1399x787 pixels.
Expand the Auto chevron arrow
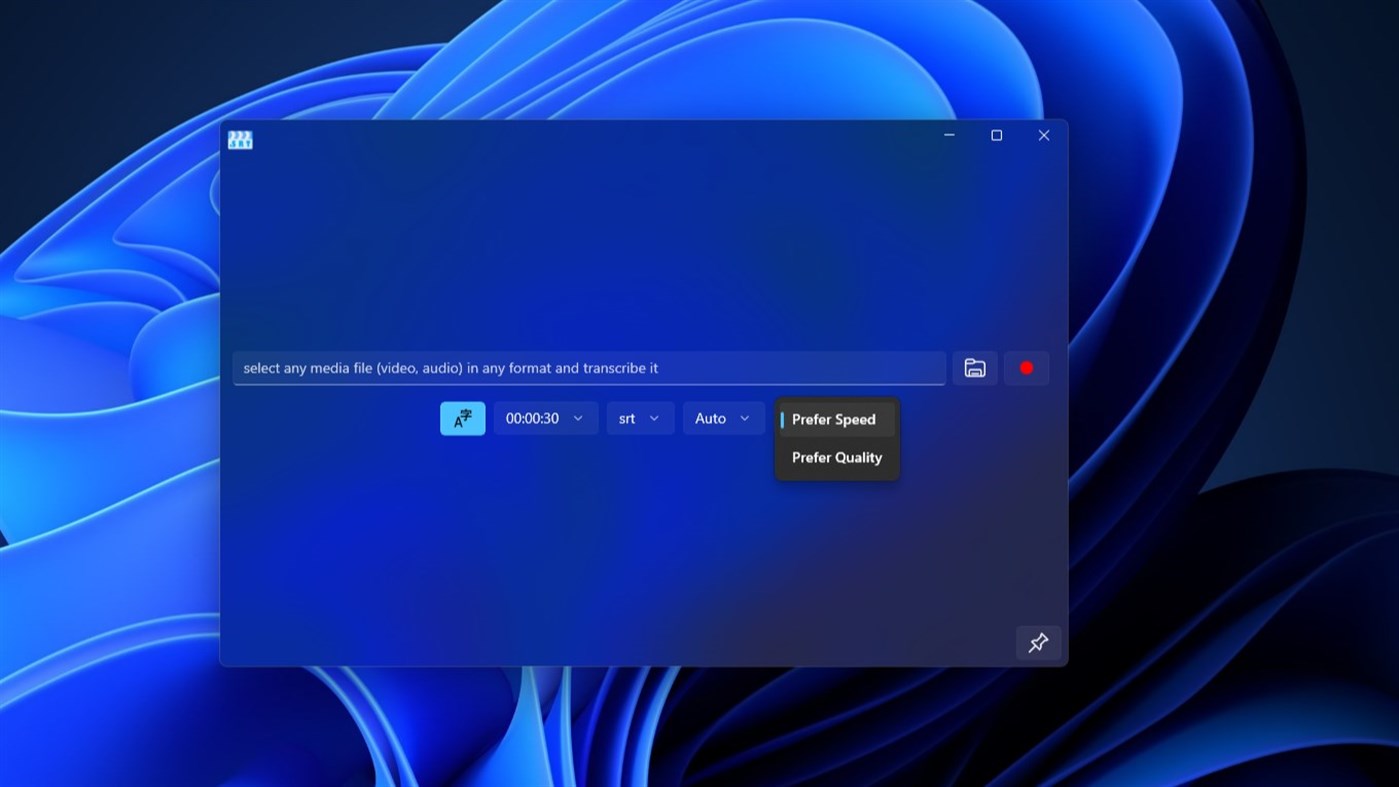[744, 418]
